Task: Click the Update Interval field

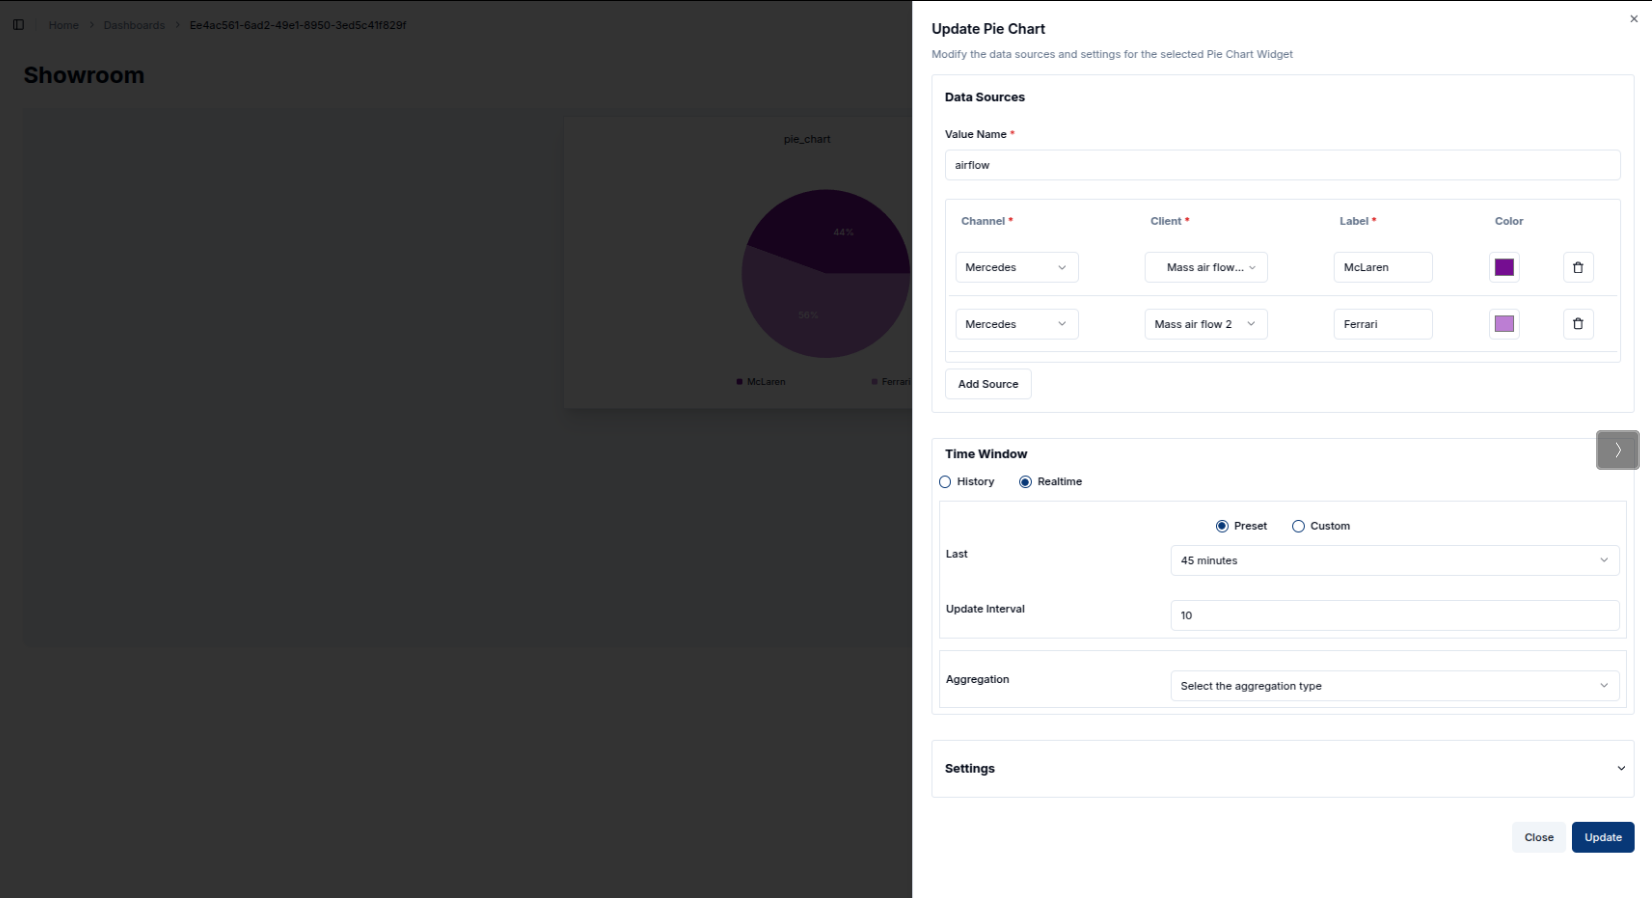Action: 1395,615
